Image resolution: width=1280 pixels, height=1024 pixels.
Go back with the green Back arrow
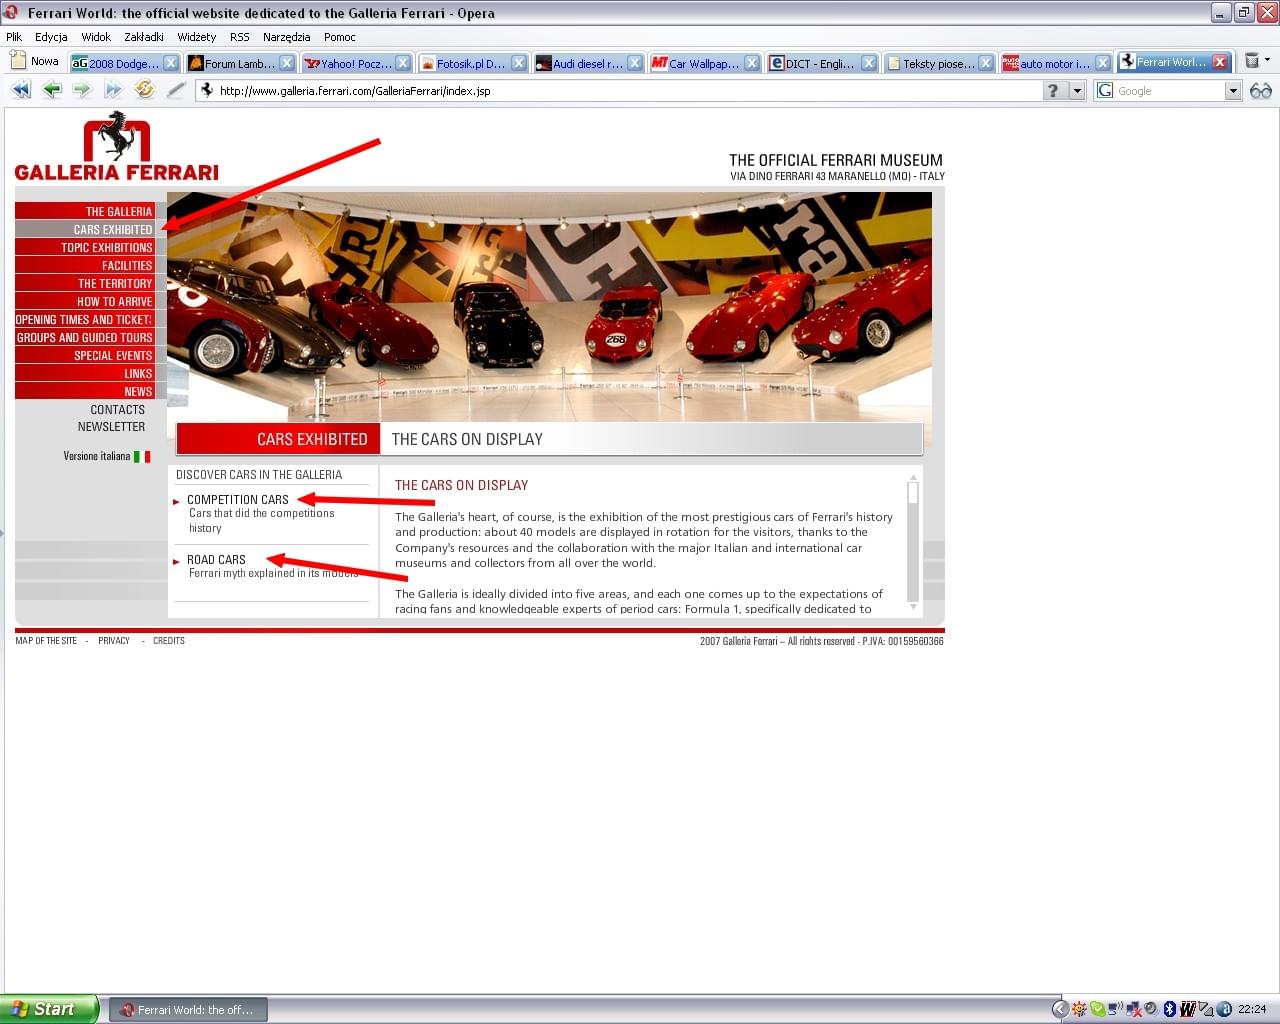51,90
